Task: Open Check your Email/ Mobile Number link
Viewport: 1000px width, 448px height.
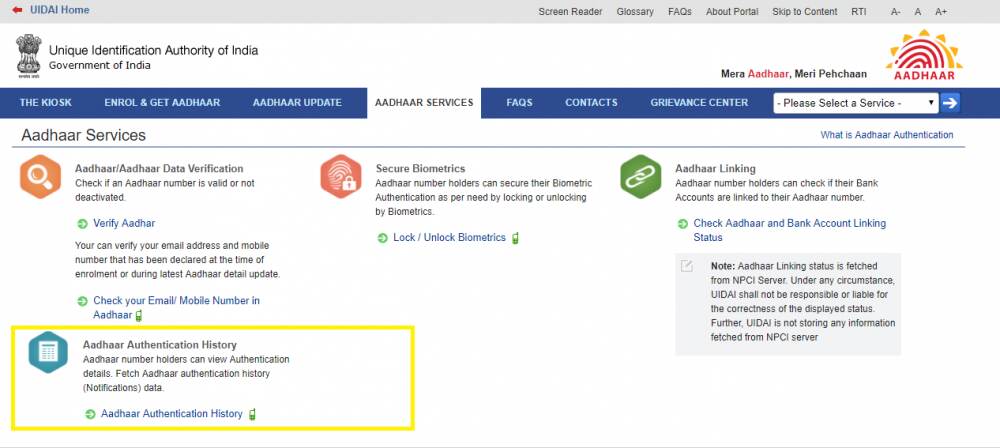Action: point(176,308)
